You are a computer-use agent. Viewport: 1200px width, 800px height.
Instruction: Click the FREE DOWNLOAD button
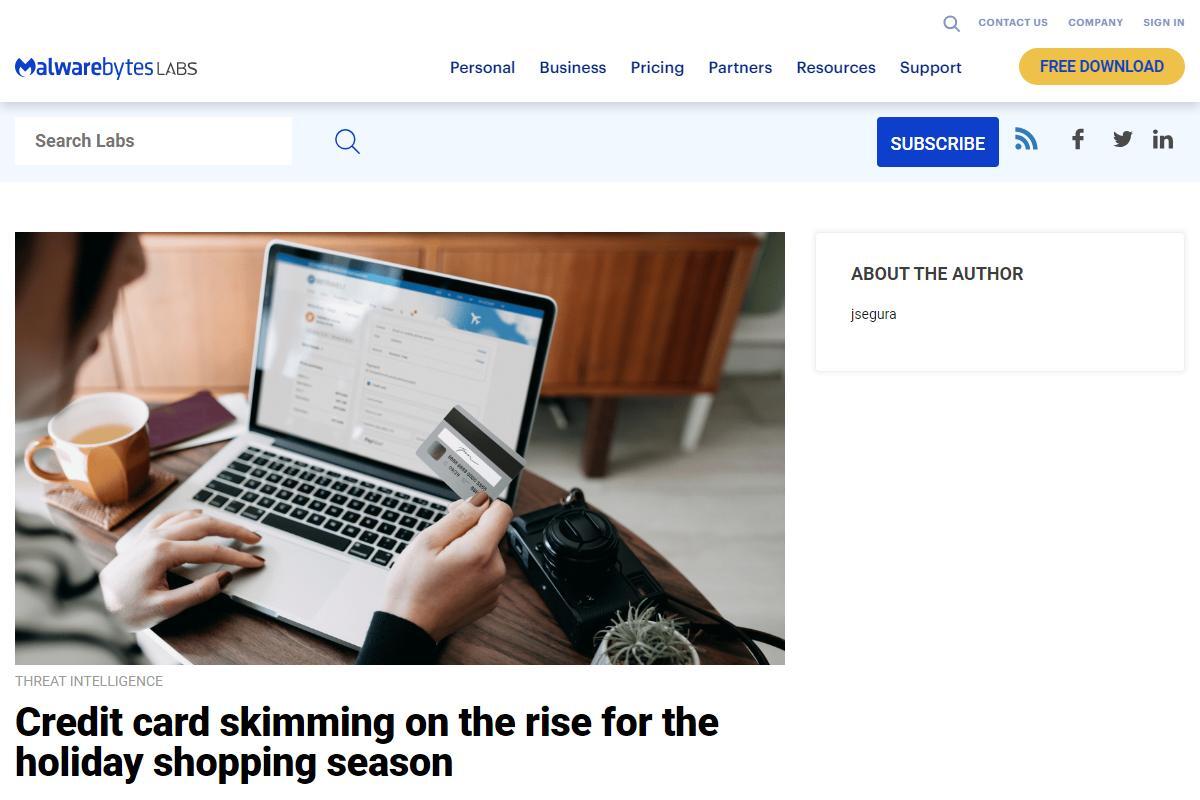pyautogui.click(x=1102, y=67)
